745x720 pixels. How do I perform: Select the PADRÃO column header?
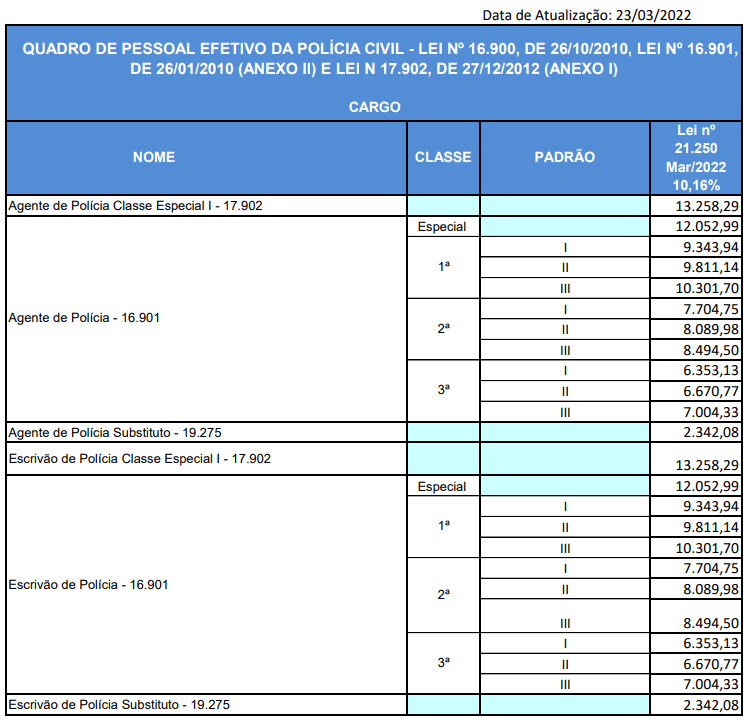(x=564, y=157)
